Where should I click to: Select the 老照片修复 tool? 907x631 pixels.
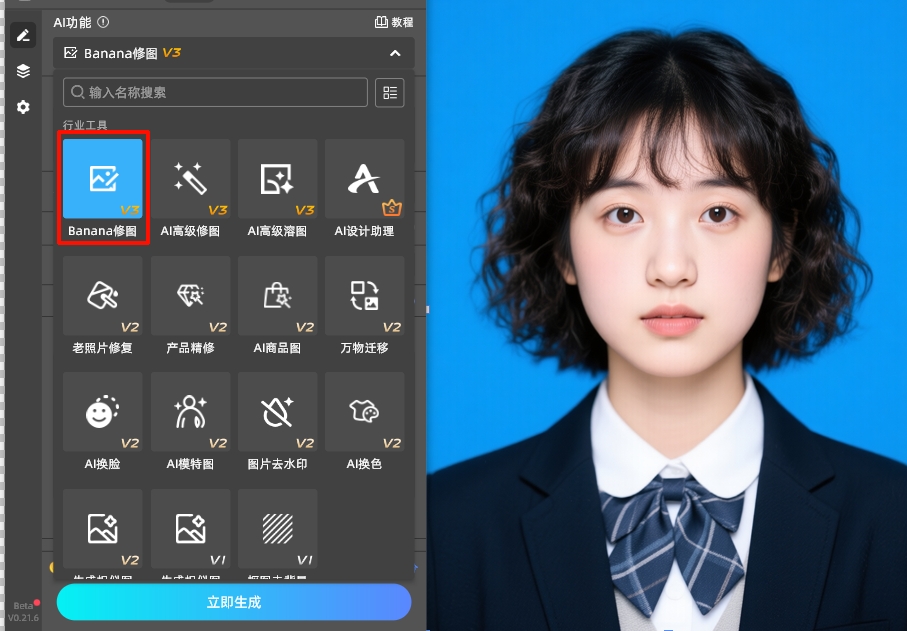[103, 297]
